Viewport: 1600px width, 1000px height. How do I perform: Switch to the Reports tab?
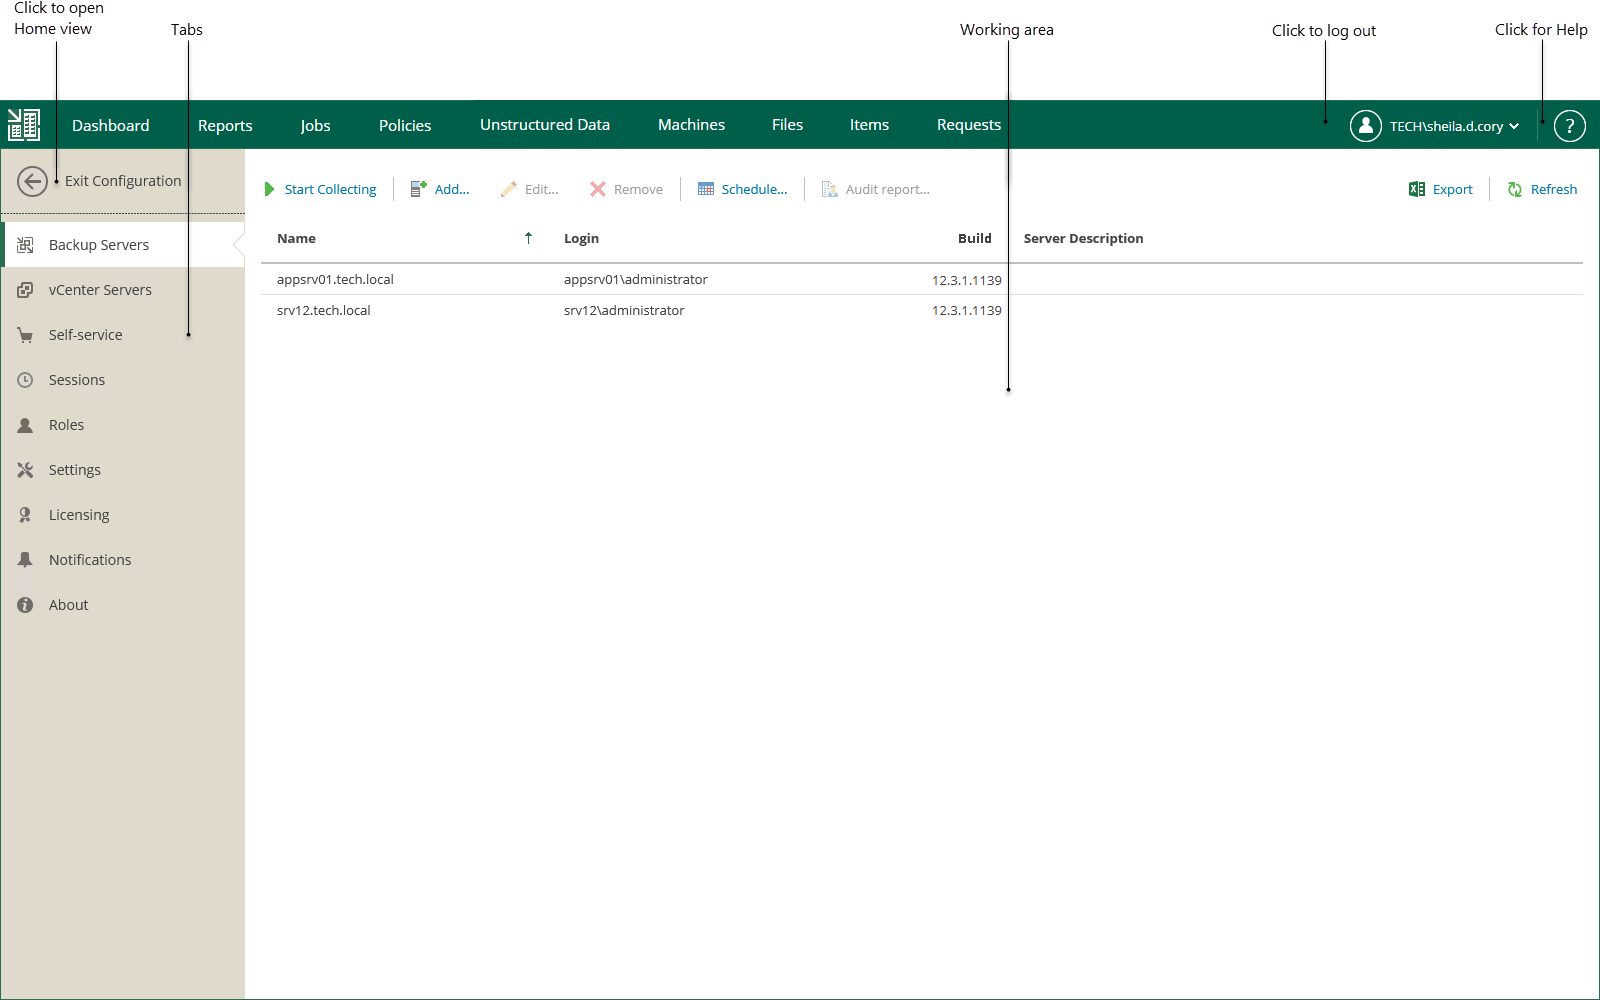[225, 125]
